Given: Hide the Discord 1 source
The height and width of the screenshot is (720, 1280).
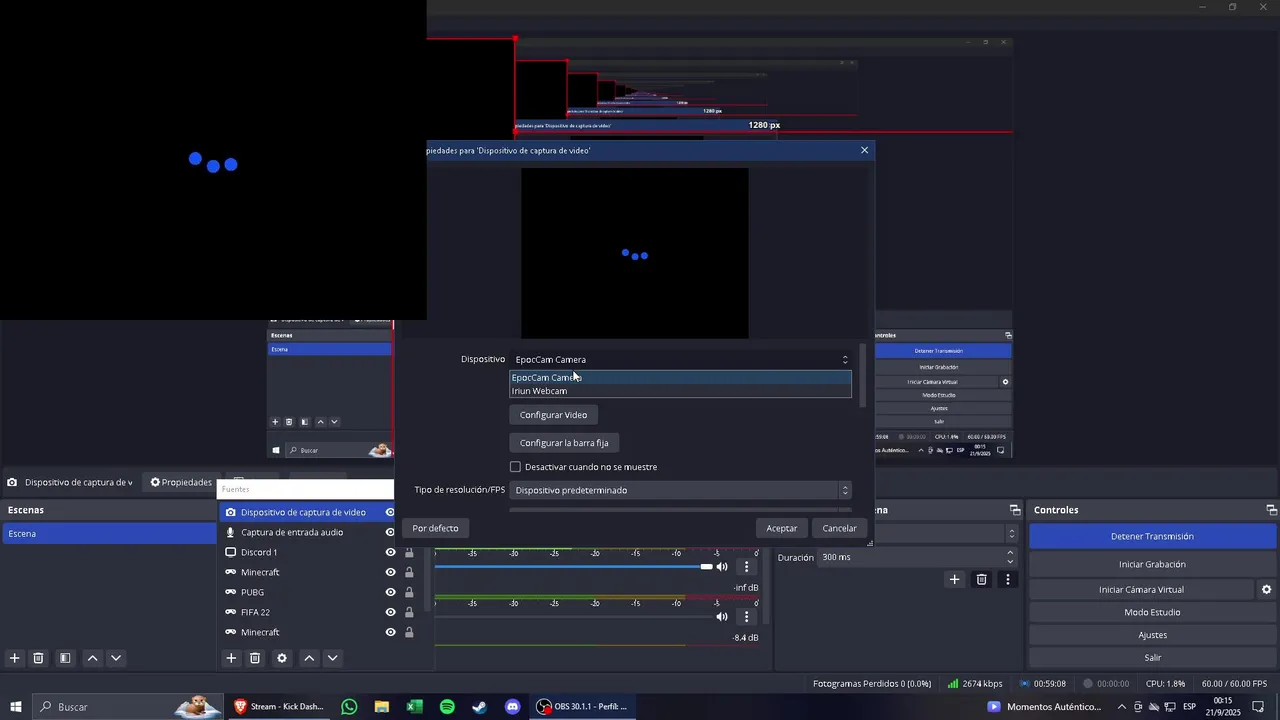Looking at the screenshot, I should pos(390,552).
